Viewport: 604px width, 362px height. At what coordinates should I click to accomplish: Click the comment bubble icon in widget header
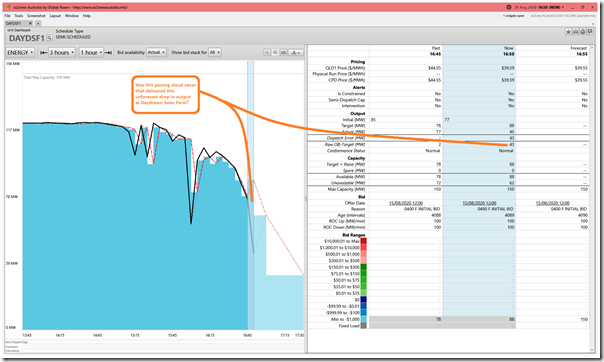pyautogui.click(x=590, y=32)
